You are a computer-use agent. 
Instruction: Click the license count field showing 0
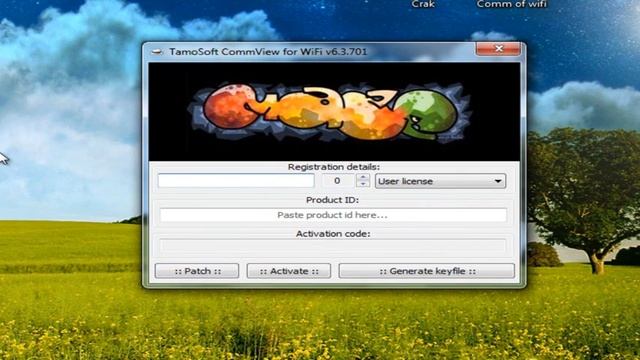(338, 181)
